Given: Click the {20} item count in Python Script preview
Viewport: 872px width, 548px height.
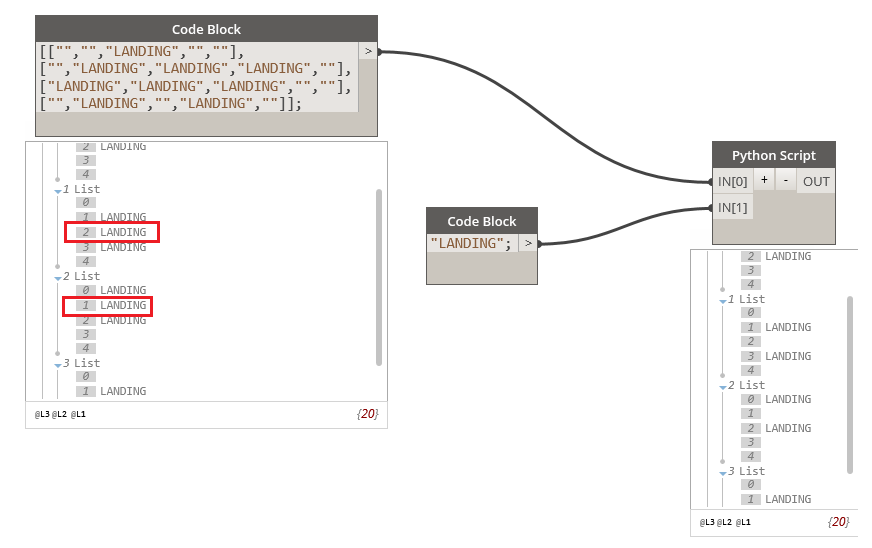Looking at the screenshot, I should click(839, 521).
